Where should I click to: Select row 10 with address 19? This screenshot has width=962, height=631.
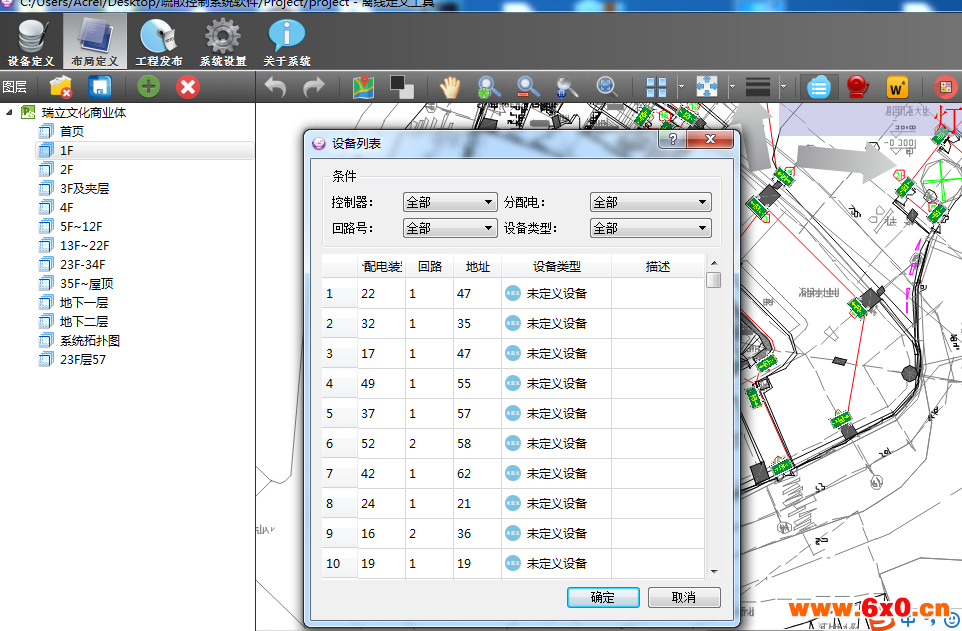point(513,563)
